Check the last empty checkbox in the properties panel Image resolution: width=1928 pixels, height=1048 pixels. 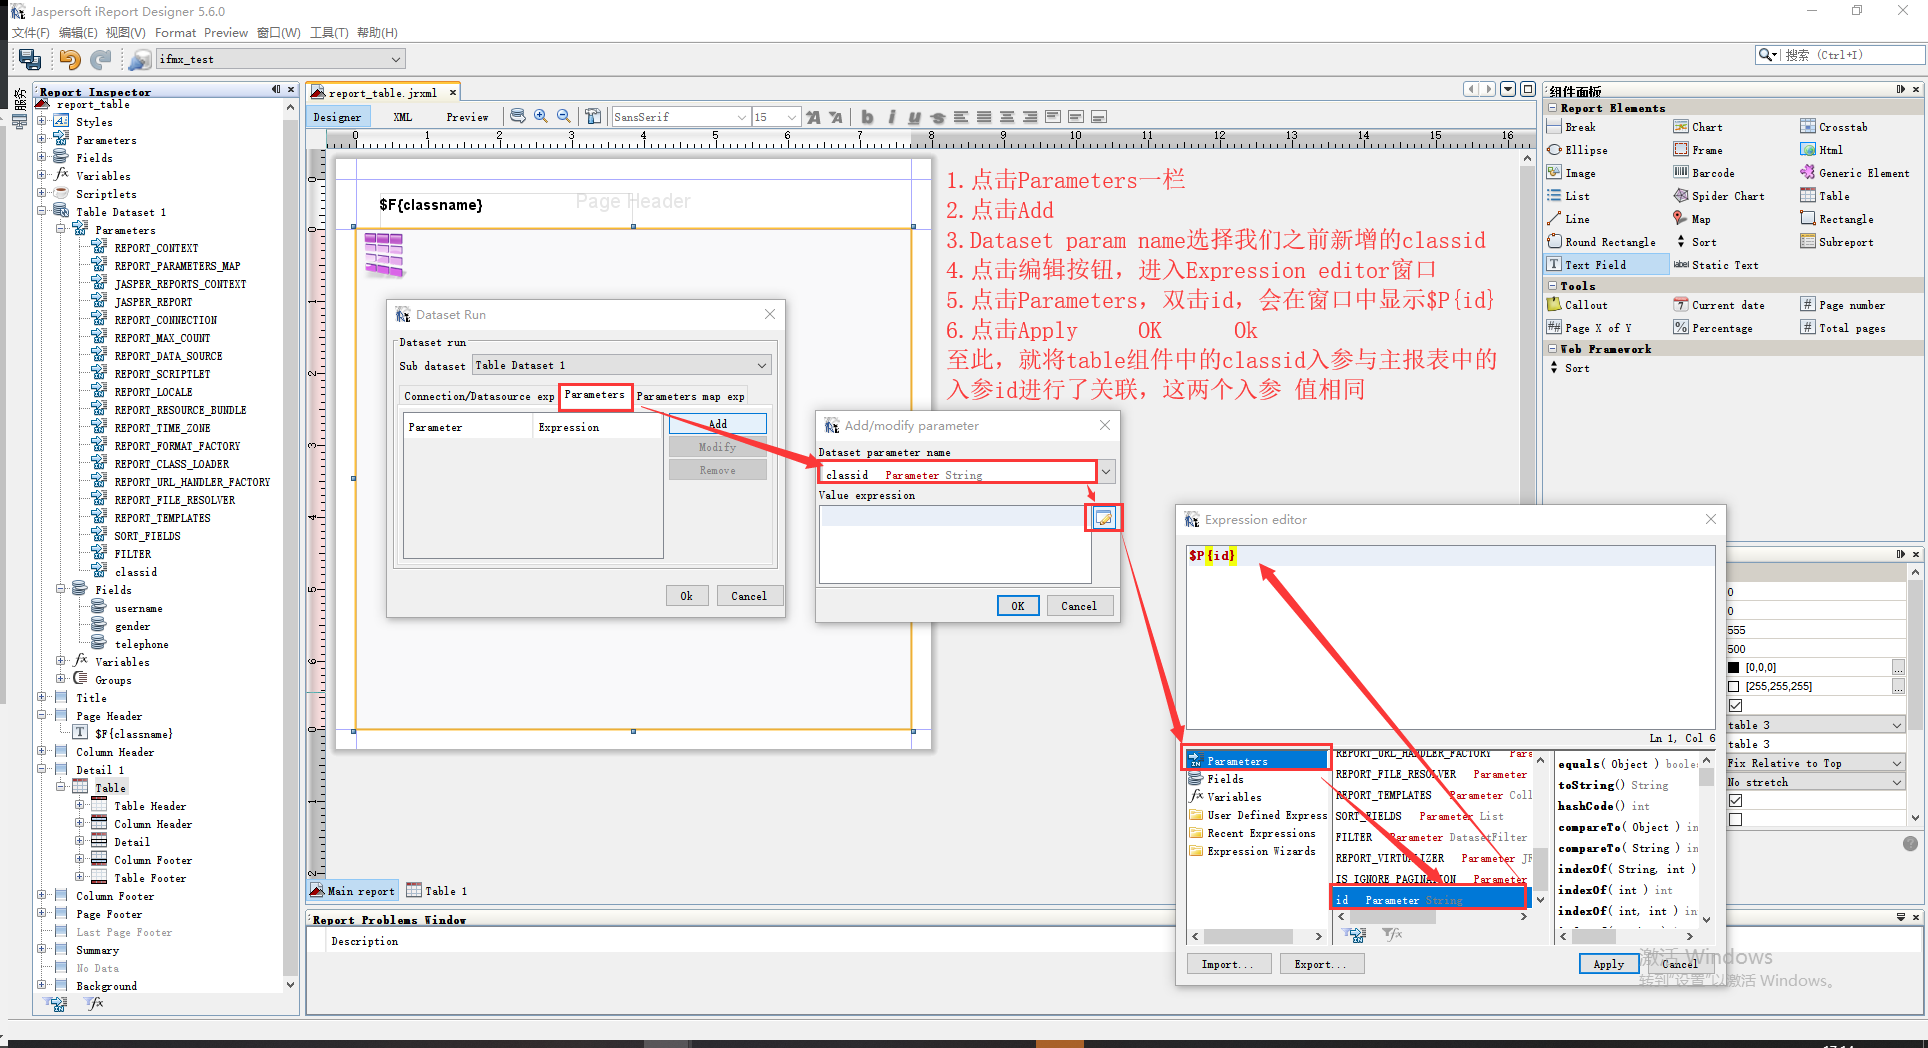point(1735,819)
